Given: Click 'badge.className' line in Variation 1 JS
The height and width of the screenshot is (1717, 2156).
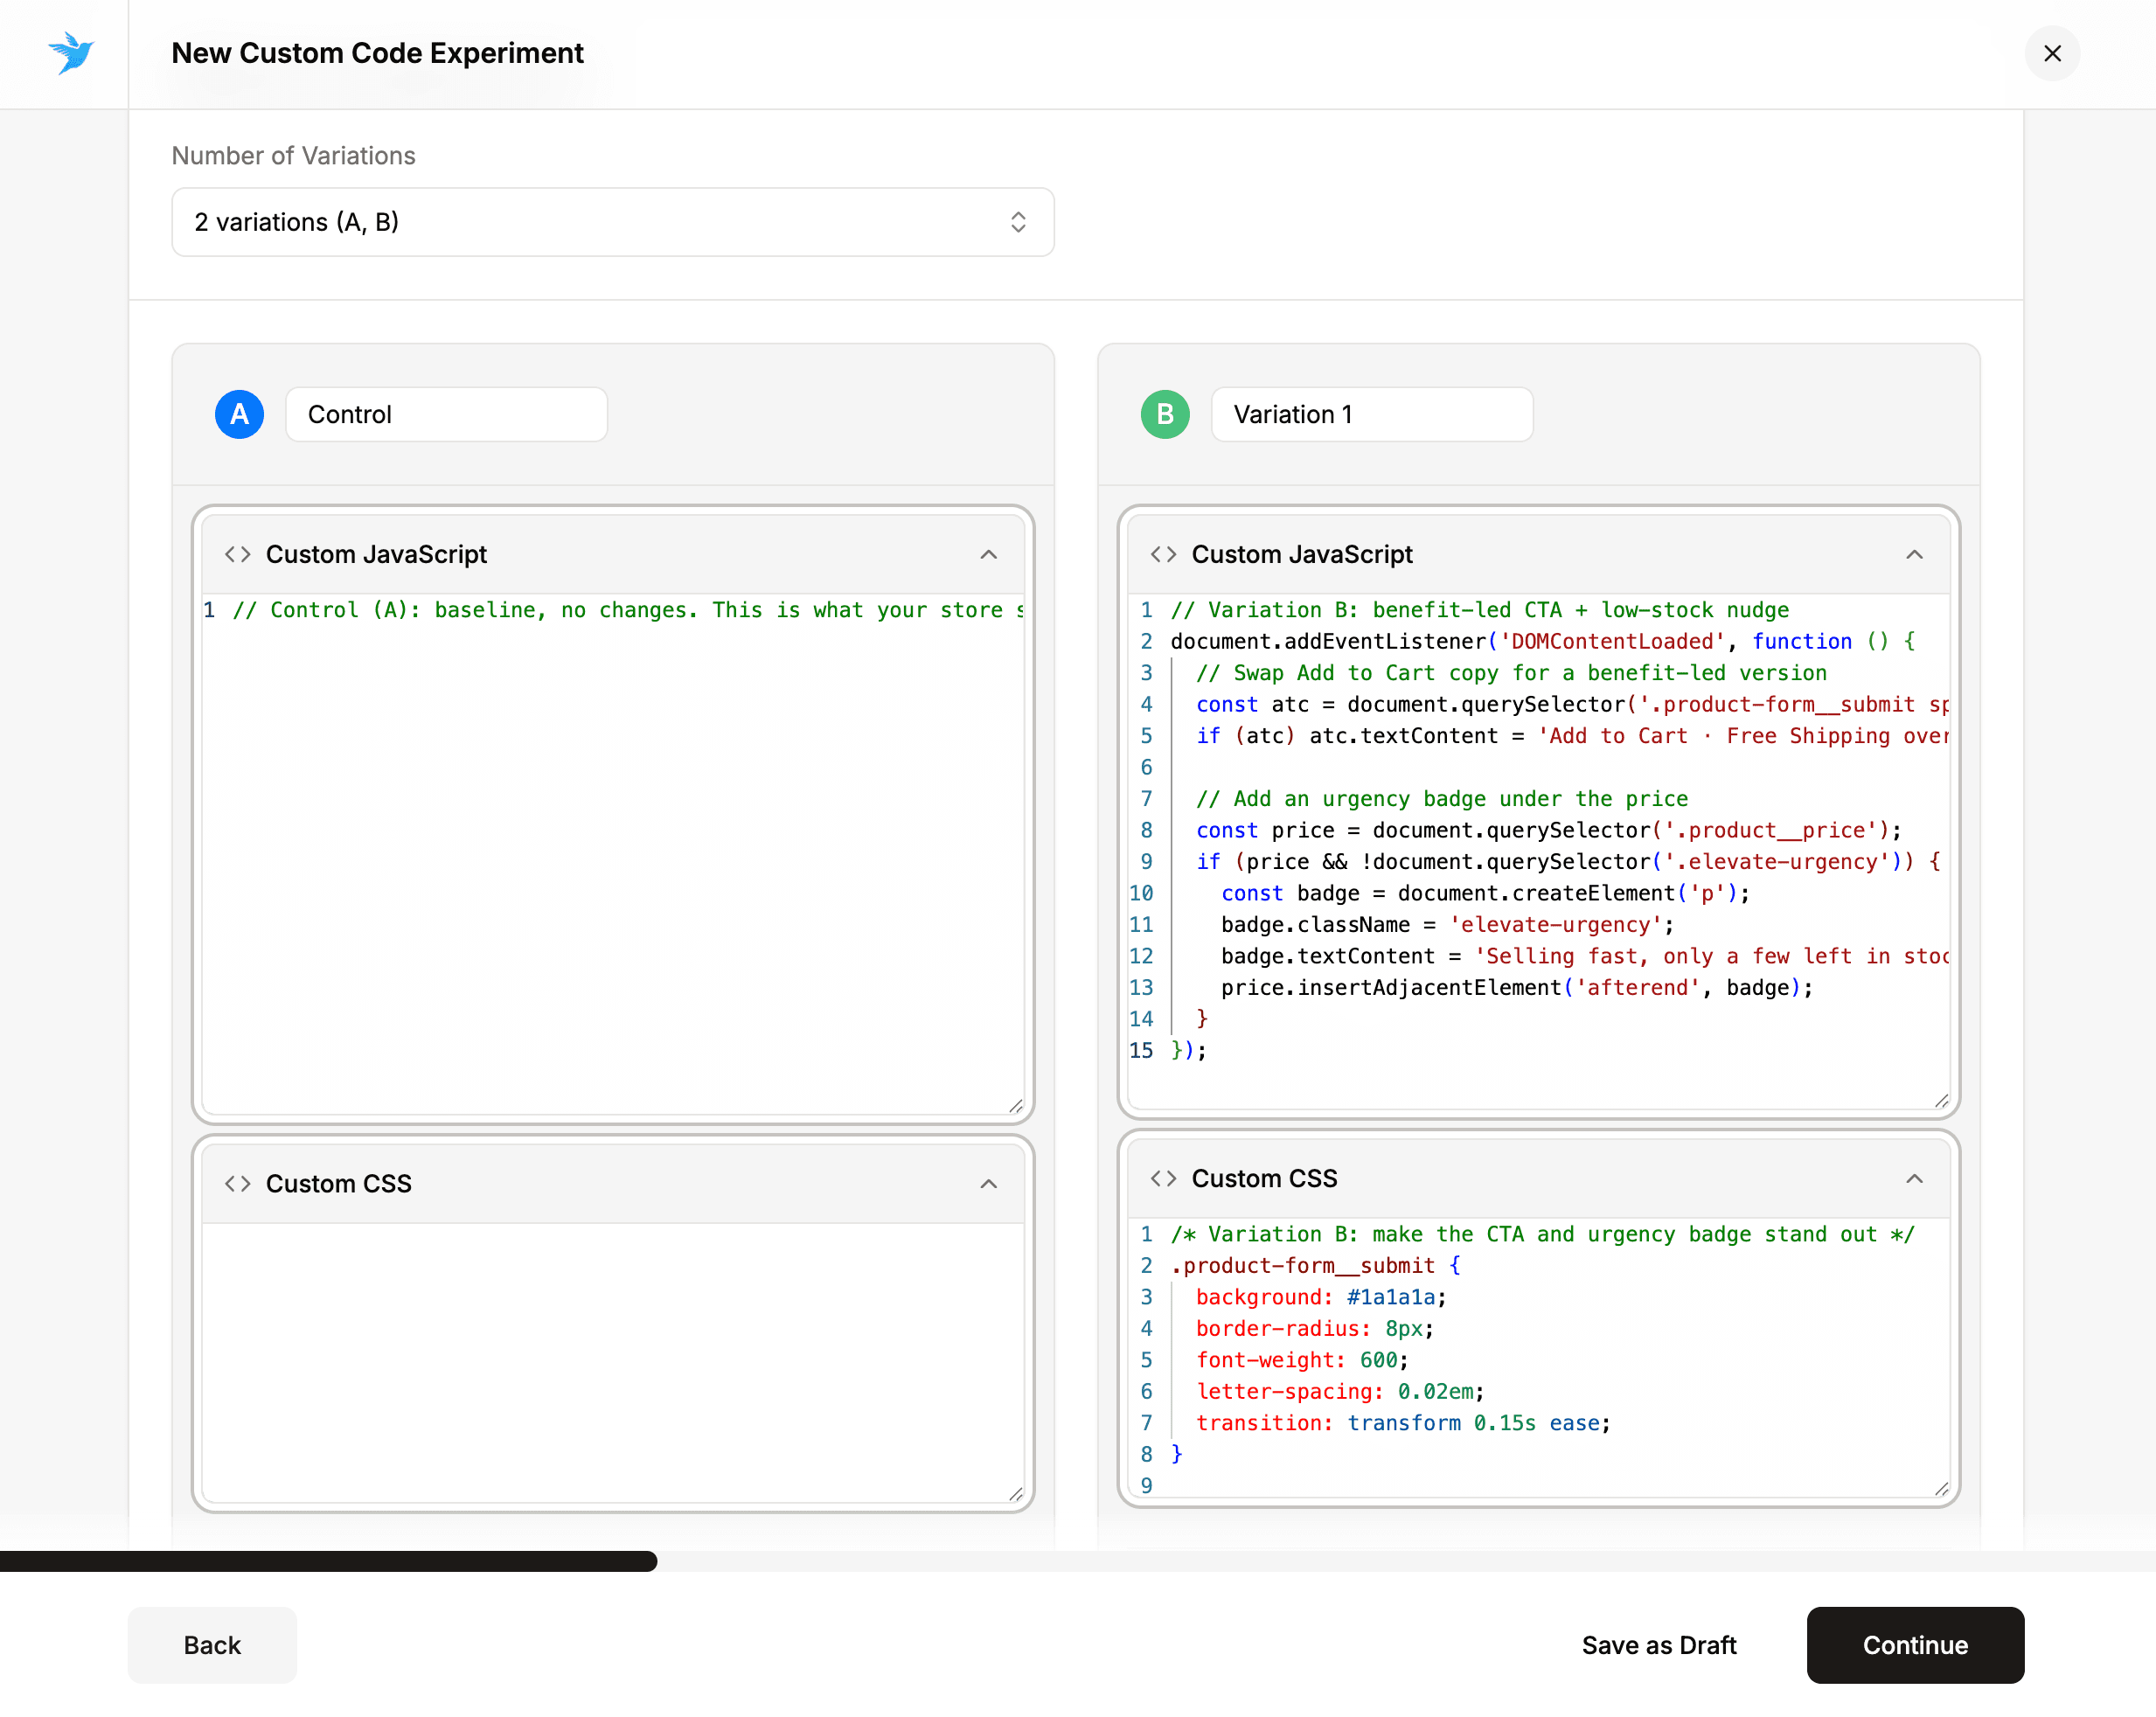Looking at the screenshot, I should click(x=1447, y=924).
